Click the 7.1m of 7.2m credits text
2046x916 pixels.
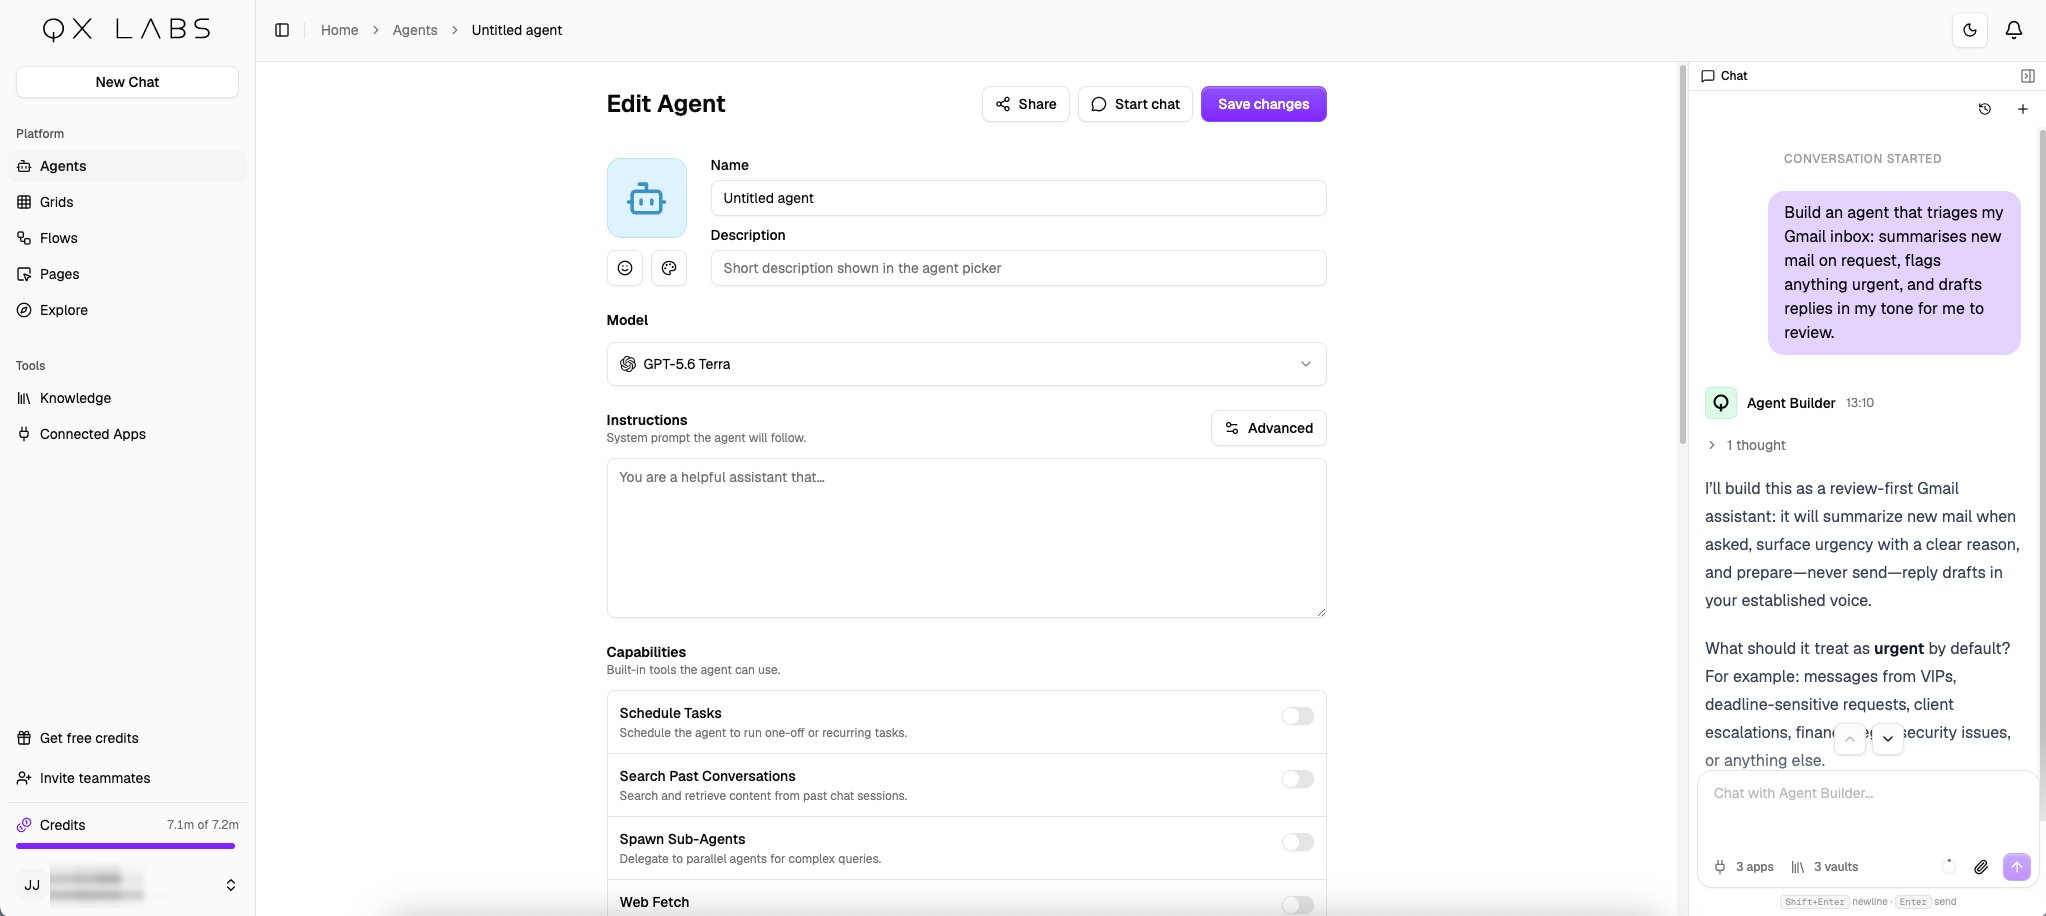coord(203,825)
